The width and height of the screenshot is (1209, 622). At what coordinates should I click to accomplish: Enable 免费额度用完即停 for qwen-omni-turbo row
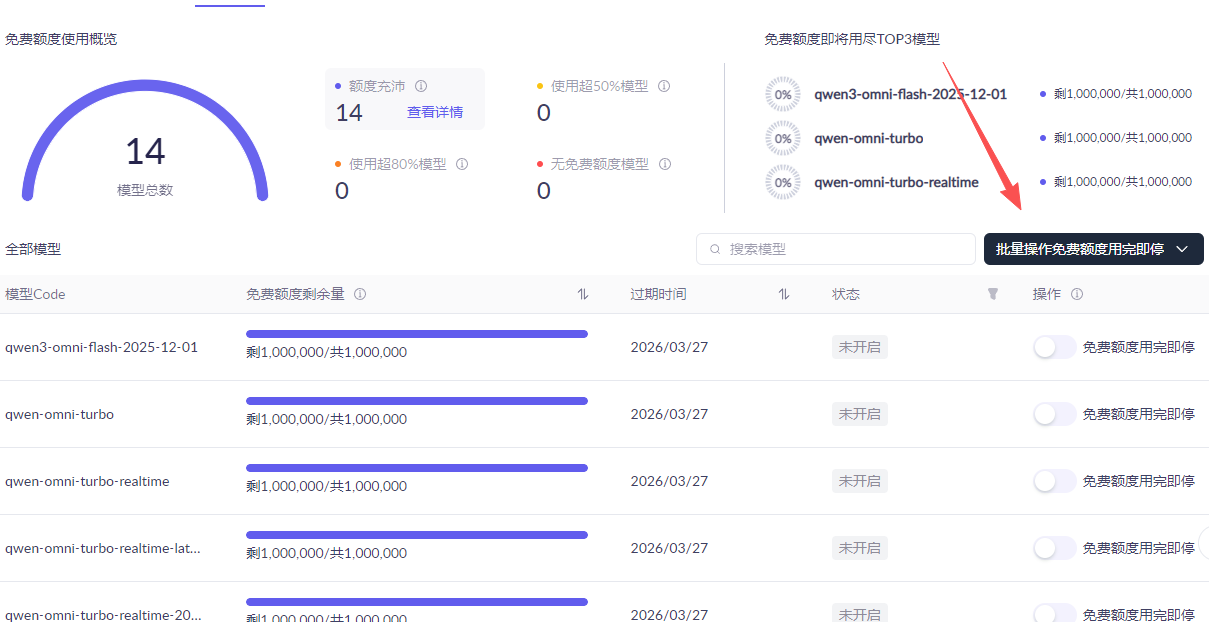point(1054,414)
